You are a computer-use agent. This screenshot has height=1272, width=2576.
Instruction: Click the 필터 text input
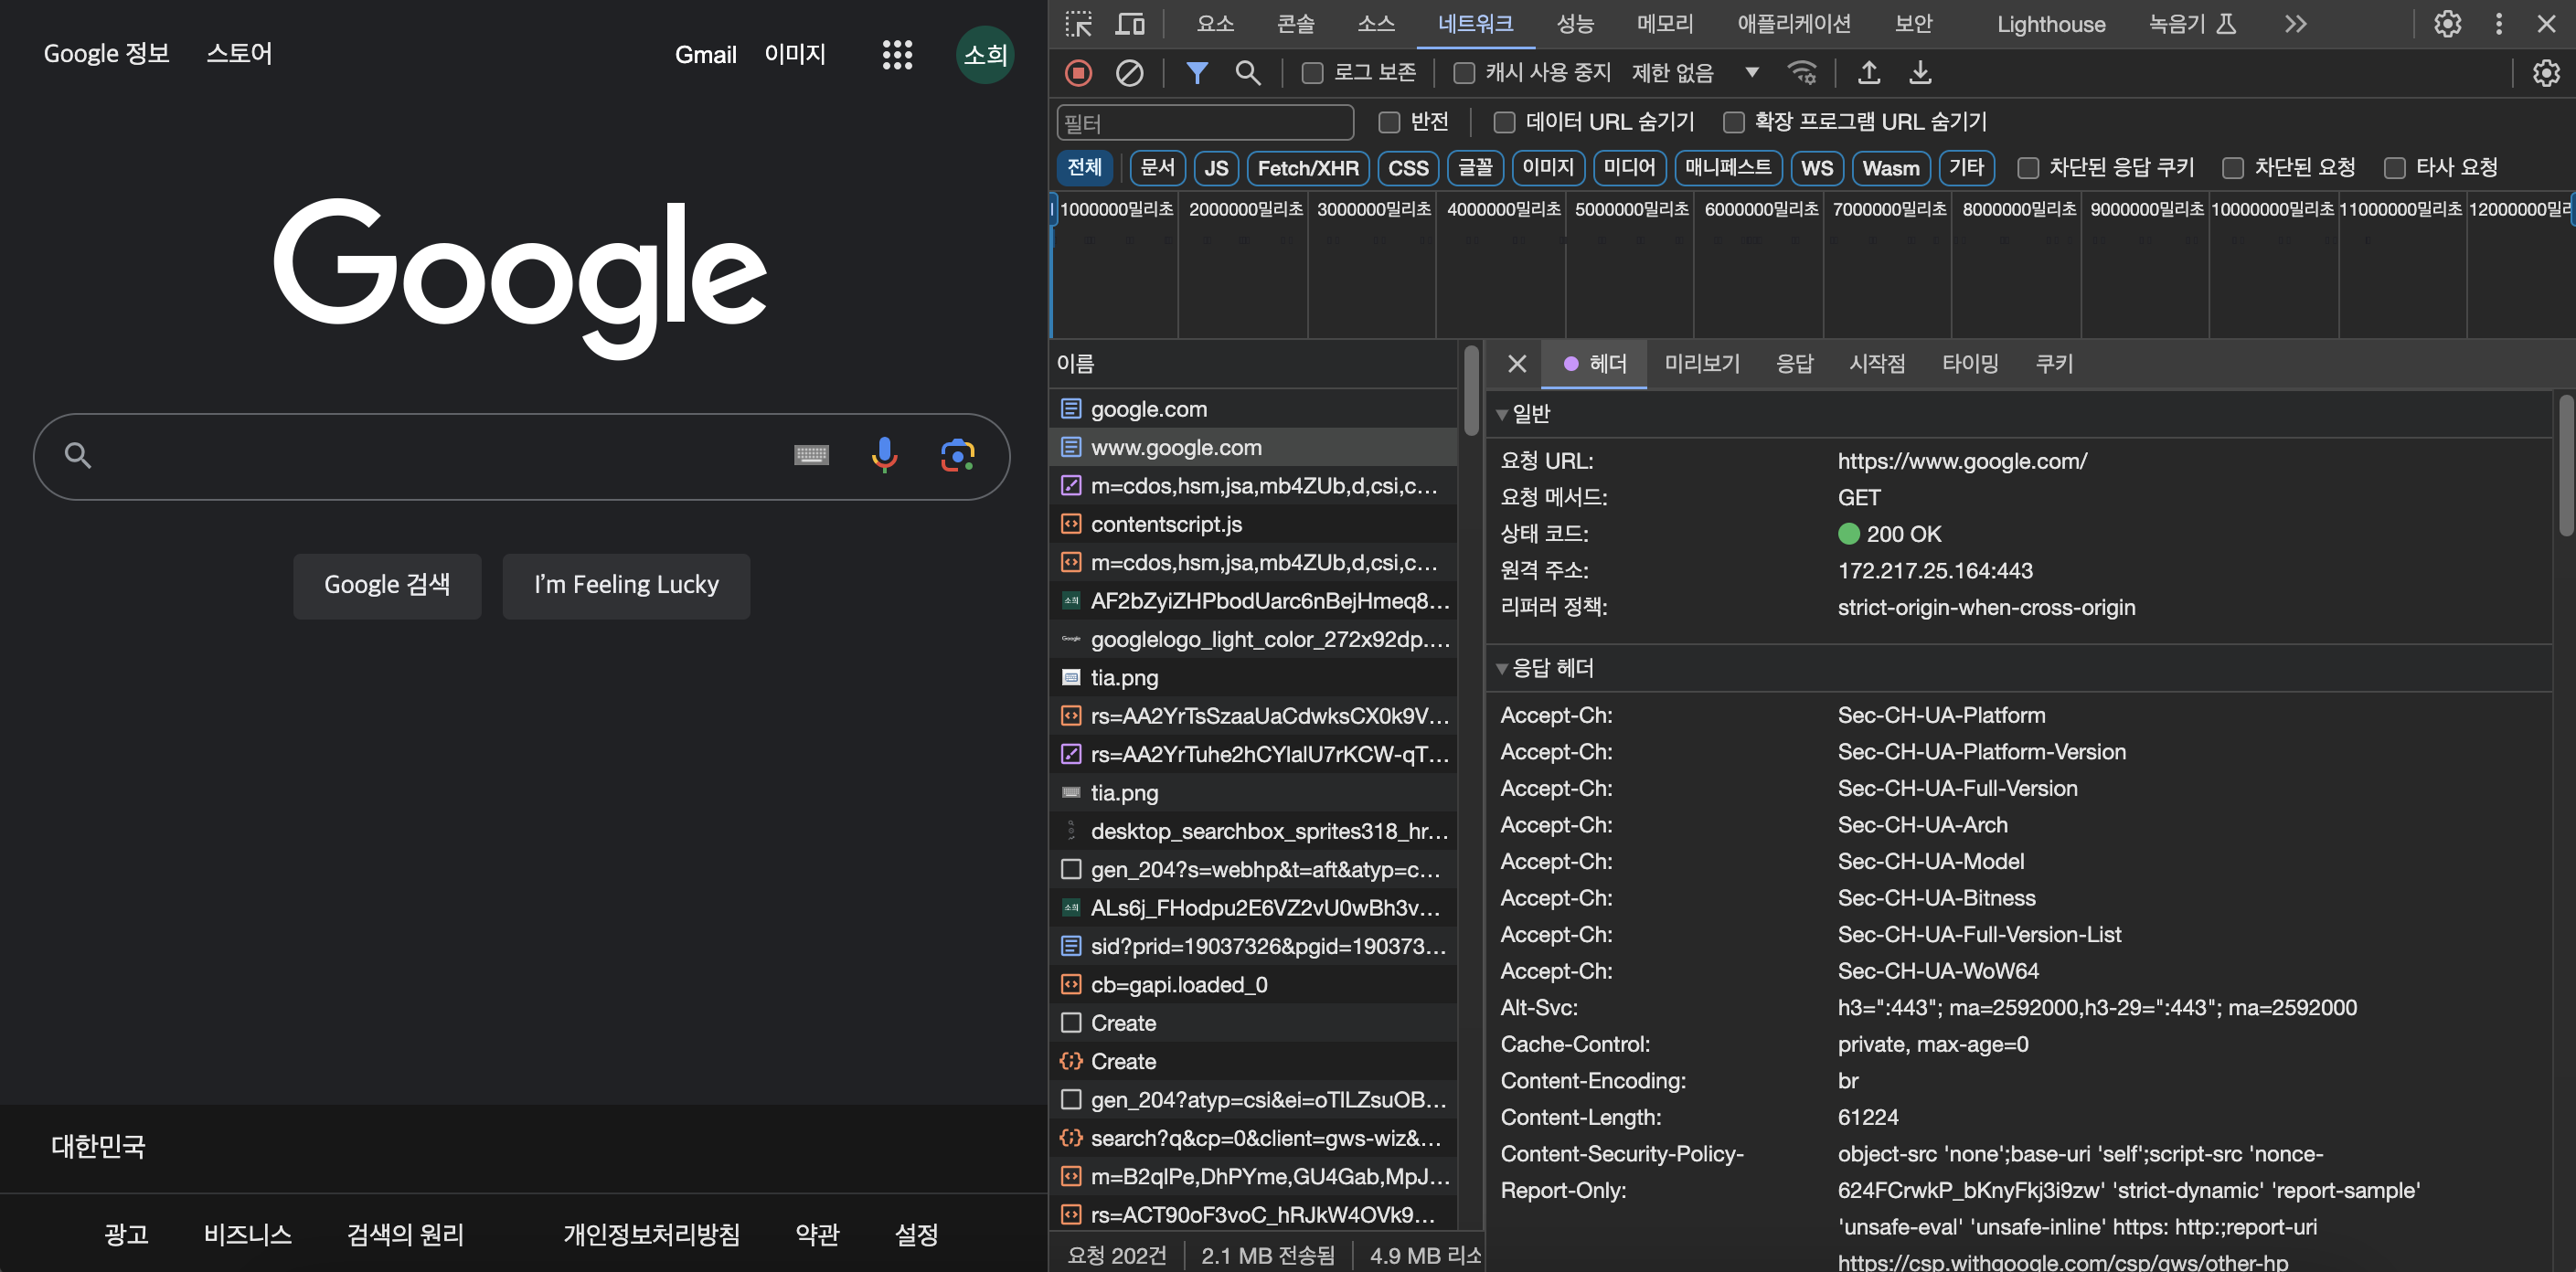point(1204,123)
